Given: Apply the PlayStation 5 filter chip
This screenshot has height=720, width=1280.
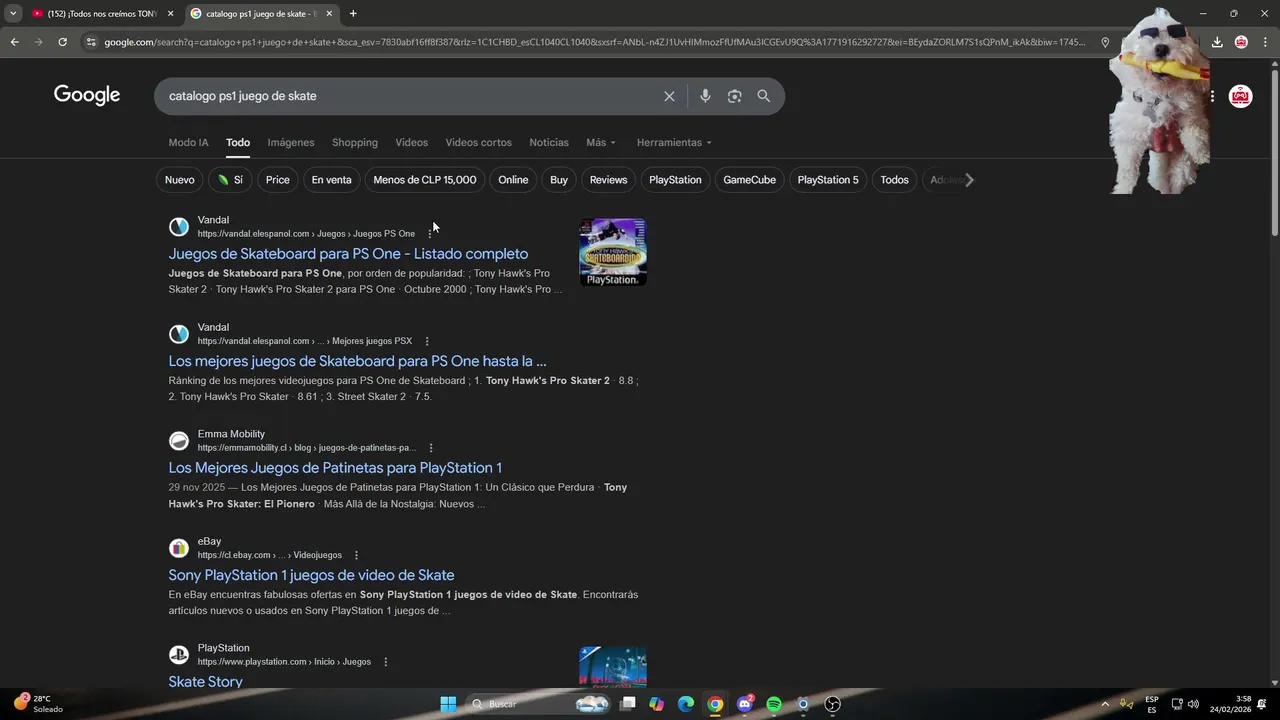Looking at the screenshot, I should click(828, 180).
